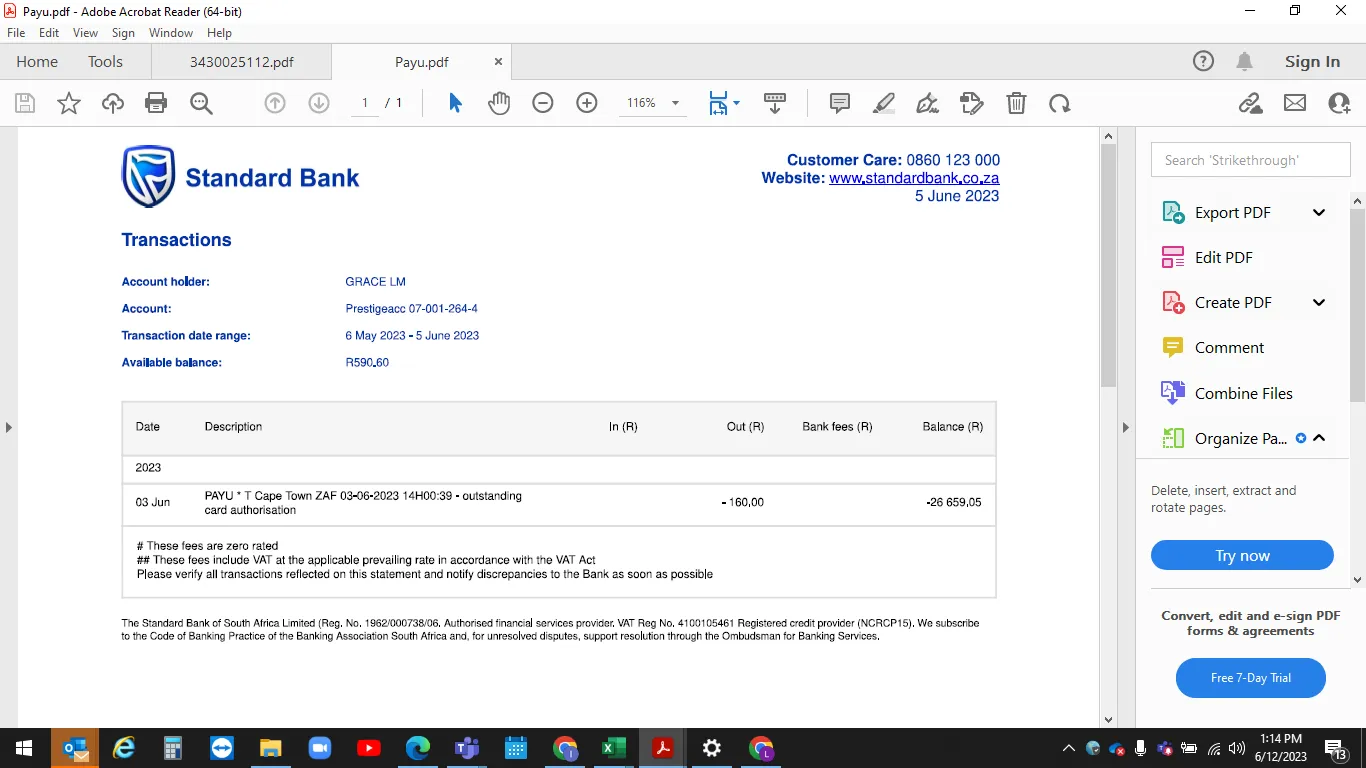The height and width of the screenshot is (768, 1366).
Task: Zoom in with the plus icon
Action: (587, 103)
